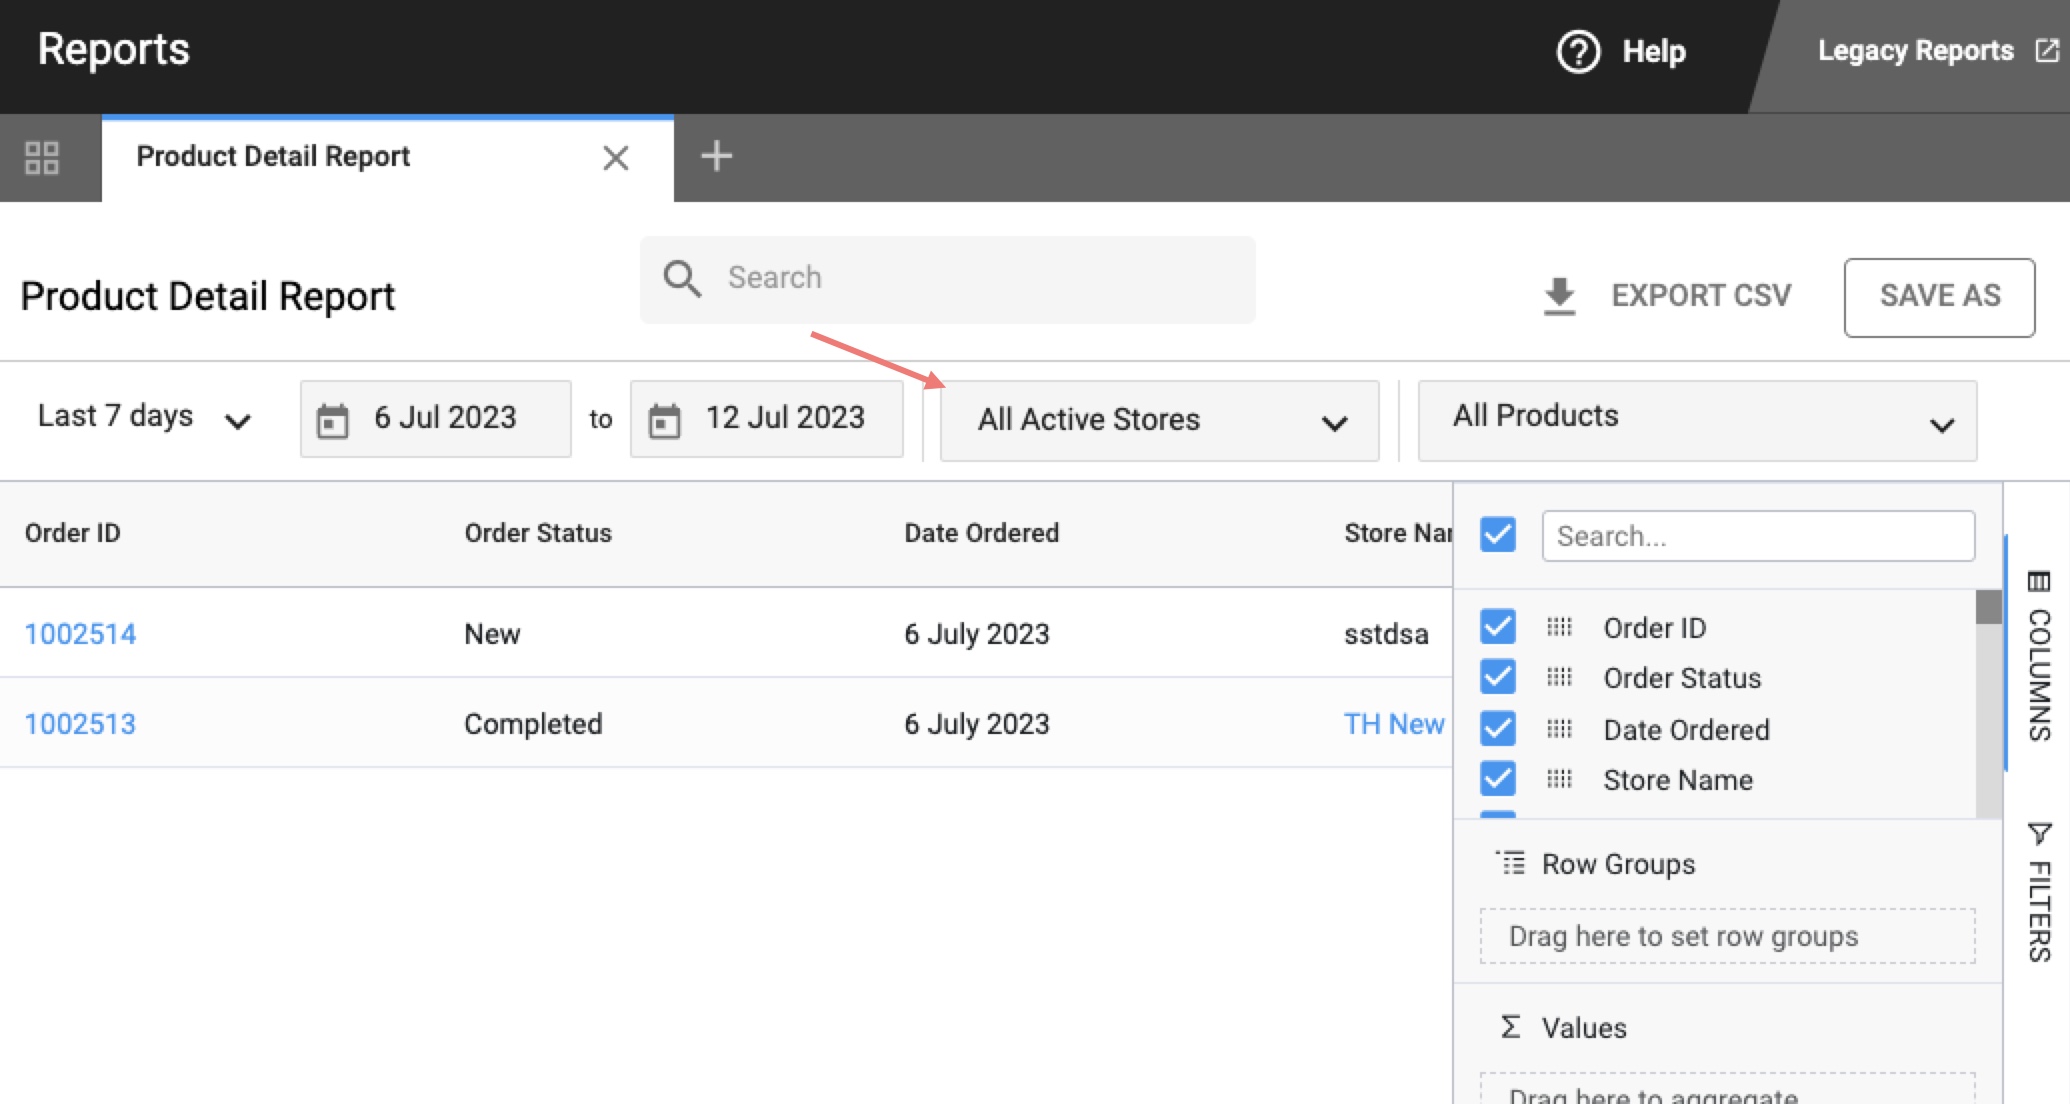The height and width of the screenshot is (1104, 2070).
Task: Click the columns list scrollbar thumb
Action: [1988, 607]
